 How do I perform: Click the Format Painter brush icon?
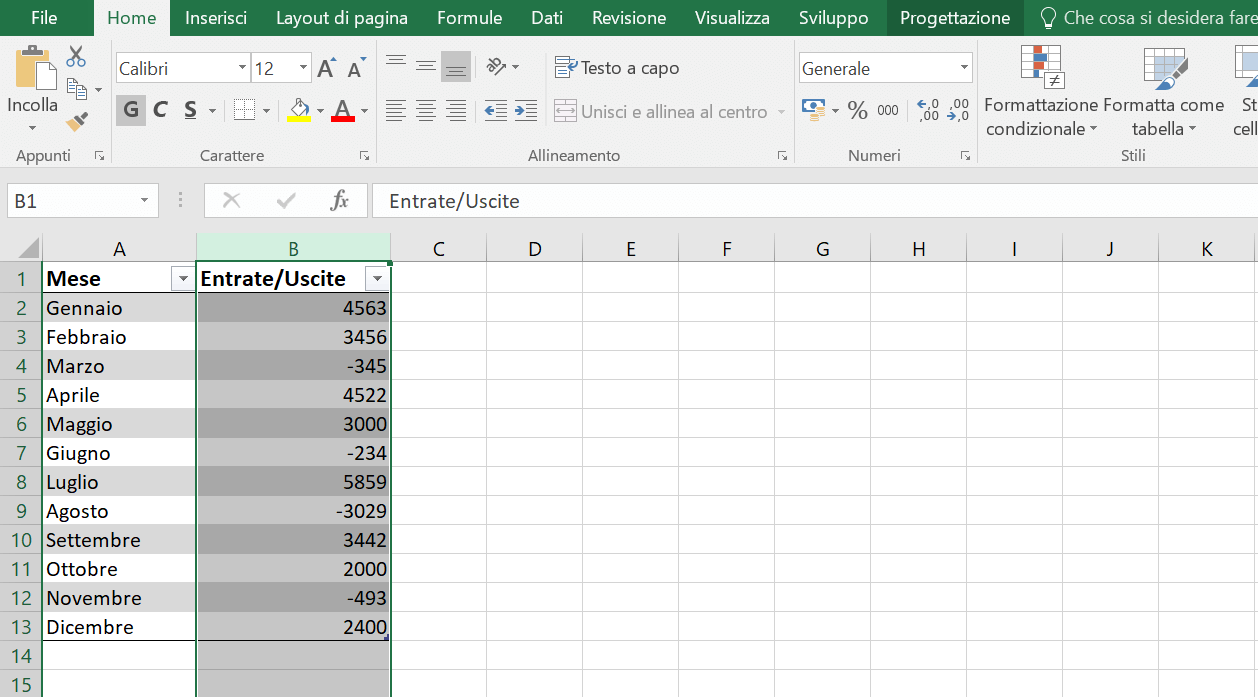(x=77, y=122)
